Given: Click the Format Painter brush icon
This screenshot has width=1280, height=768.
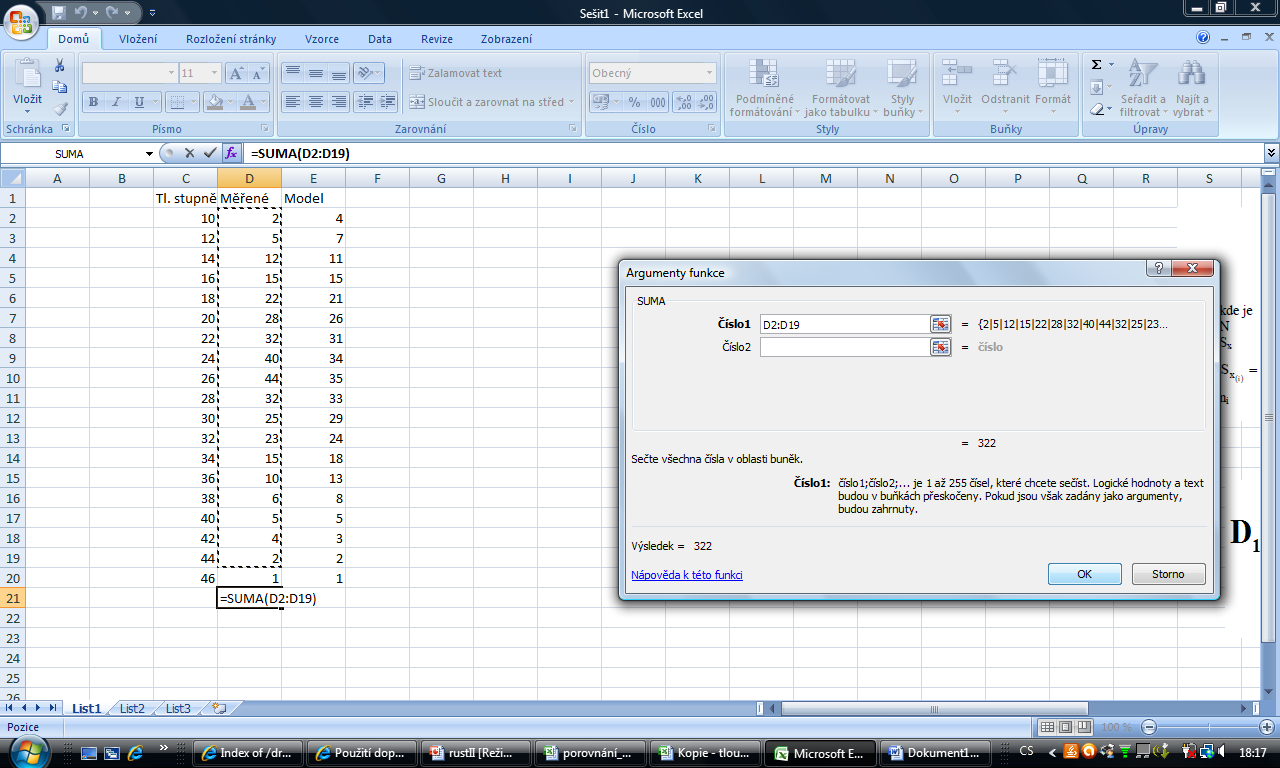Looking at the screenshot, I should tap(60, 109).
